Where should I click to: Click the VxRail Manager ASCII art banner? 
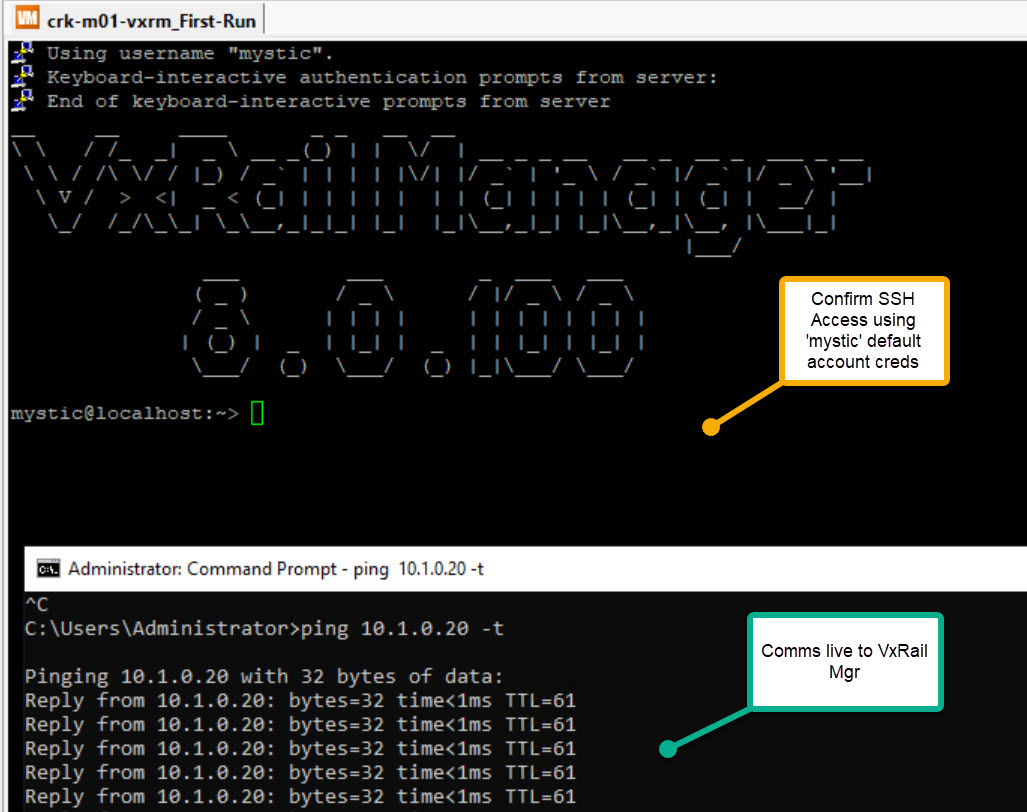tap(440, 190)
